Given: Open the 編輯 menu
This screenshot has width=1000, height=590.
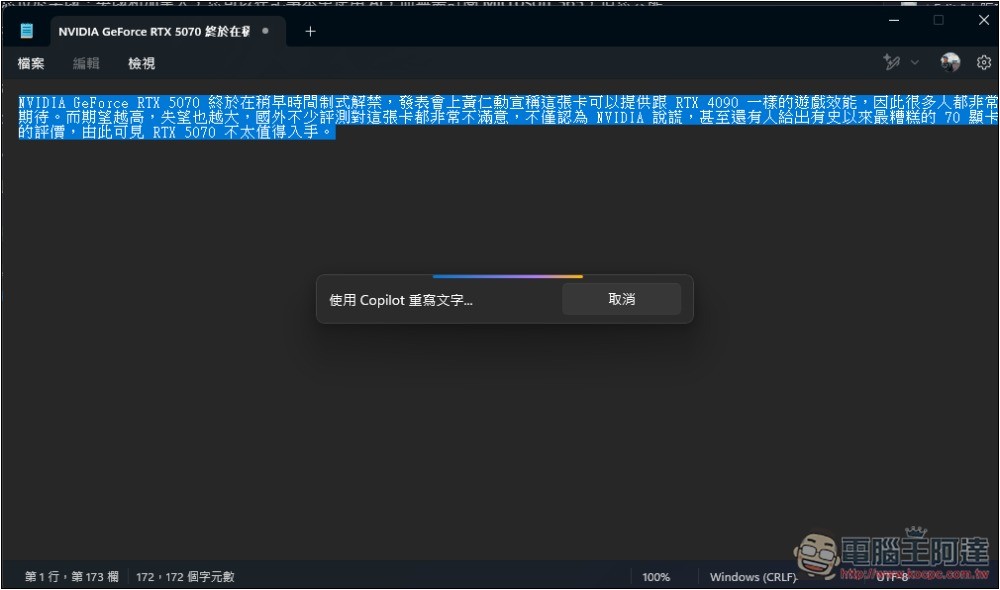Looking at the screenshot, I should [x=86, y=63].
